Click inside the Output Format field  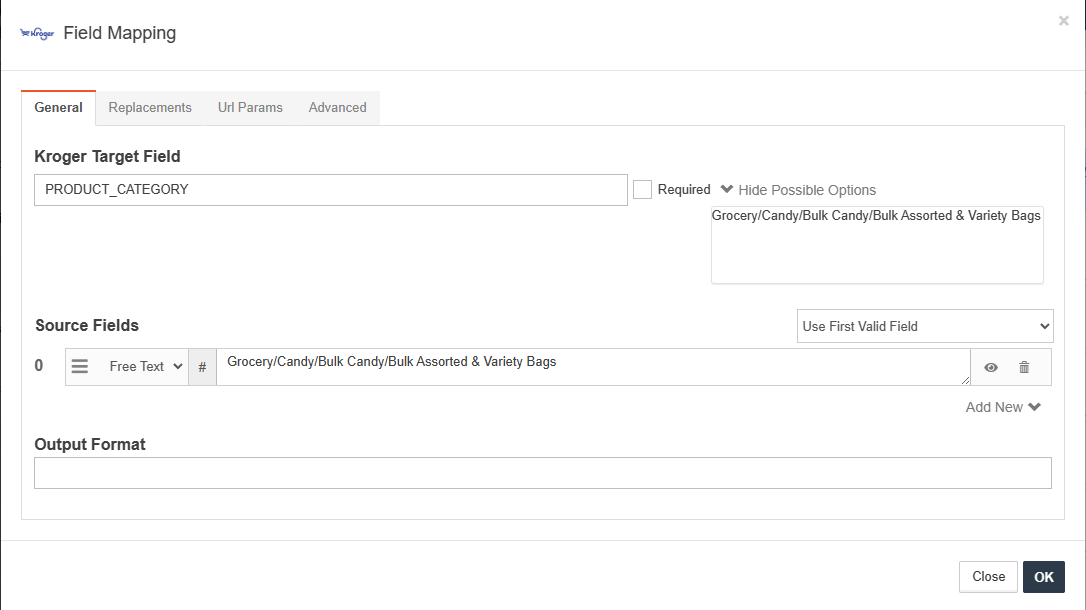543,472
